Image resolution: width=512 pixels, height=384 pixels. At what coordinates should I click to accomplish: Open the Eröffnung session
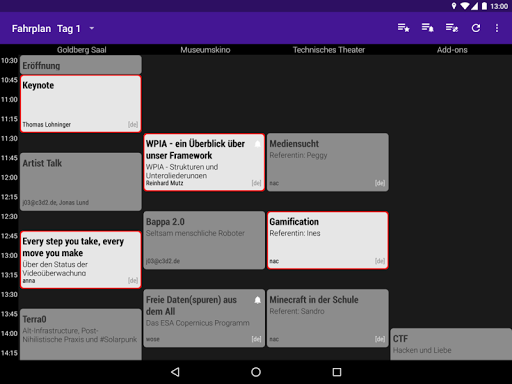click(81, 65)
